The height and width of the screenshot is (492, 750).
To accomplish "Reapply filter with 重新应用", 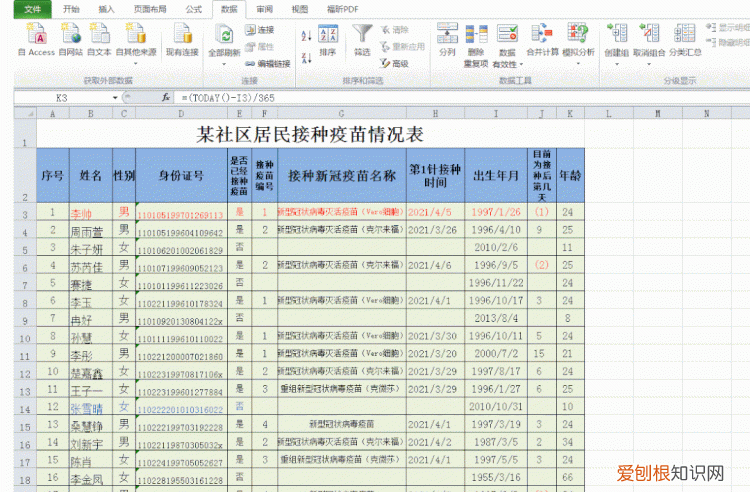I will pos(402,46).
